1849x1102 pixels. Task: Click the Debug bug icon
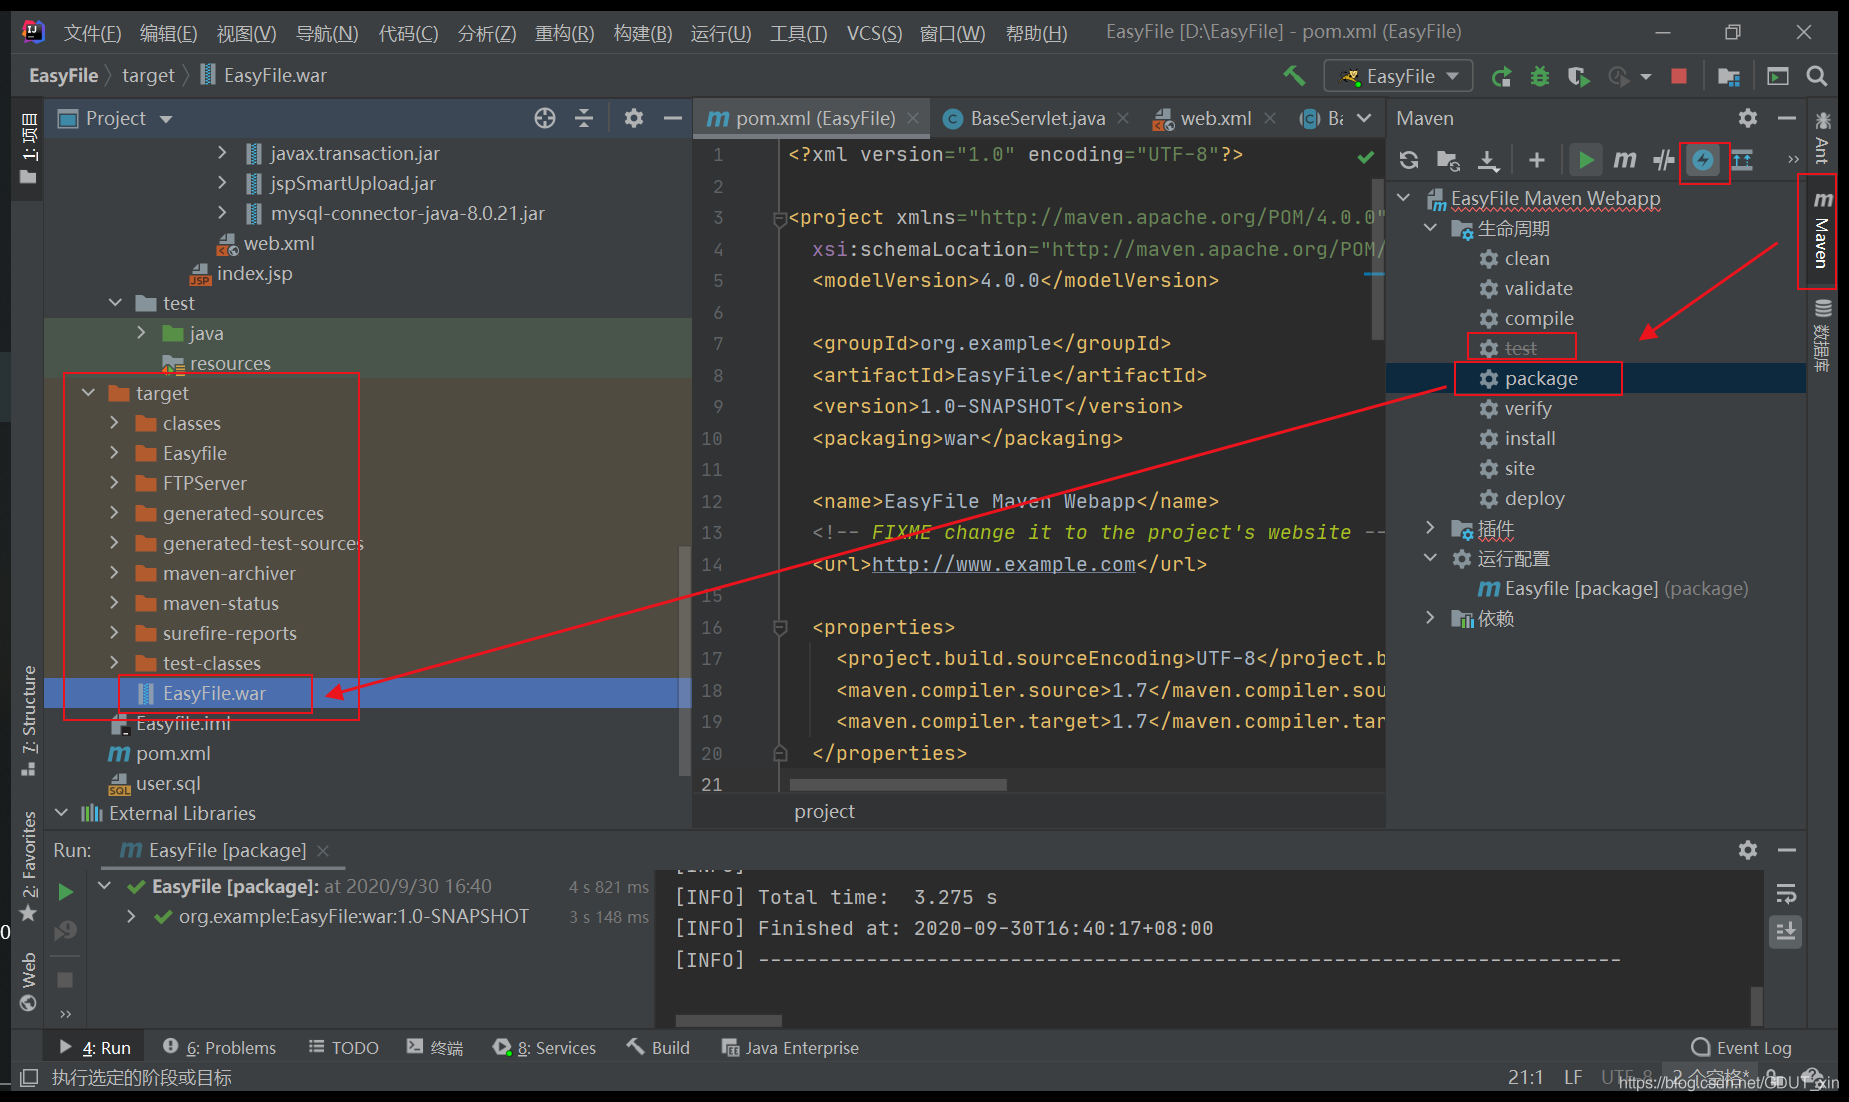pyautogui.click(x=1540, y=77)
